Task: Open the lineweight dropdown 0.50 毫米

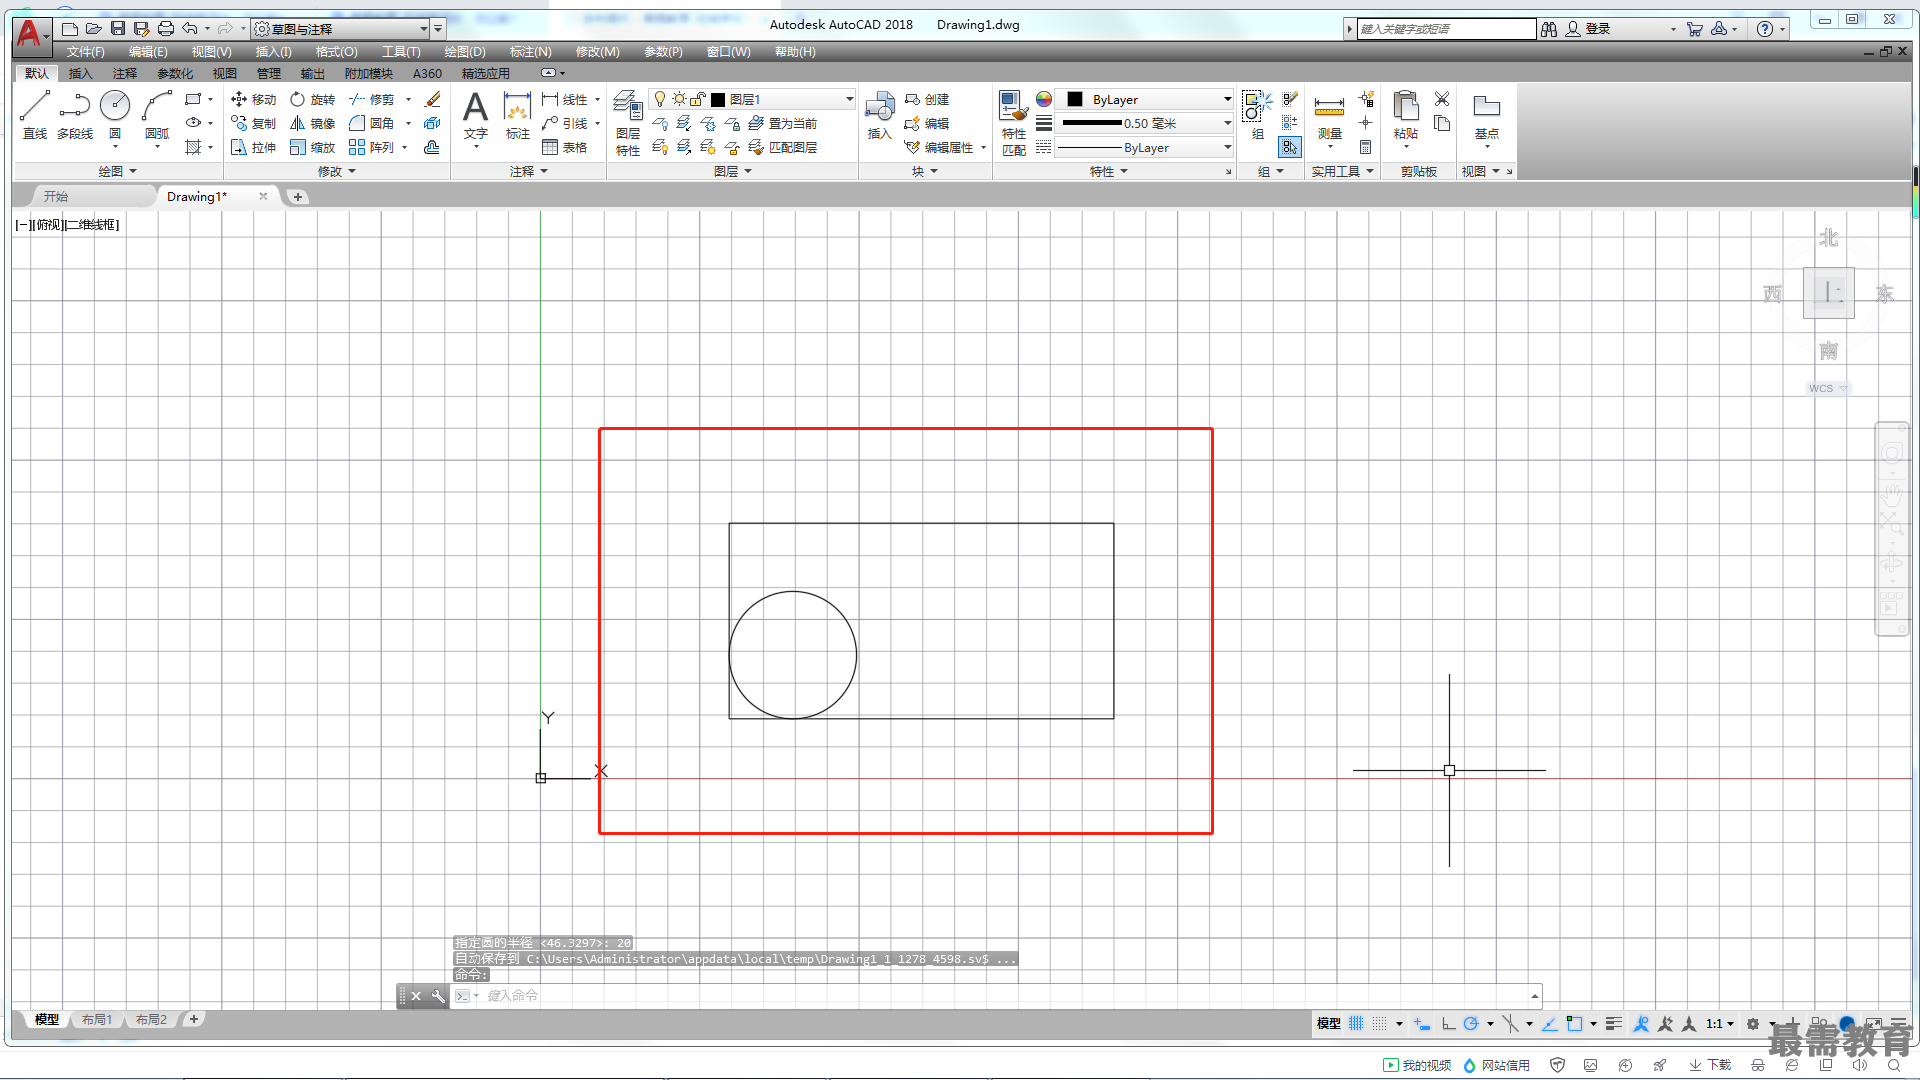Action: 1146,123
